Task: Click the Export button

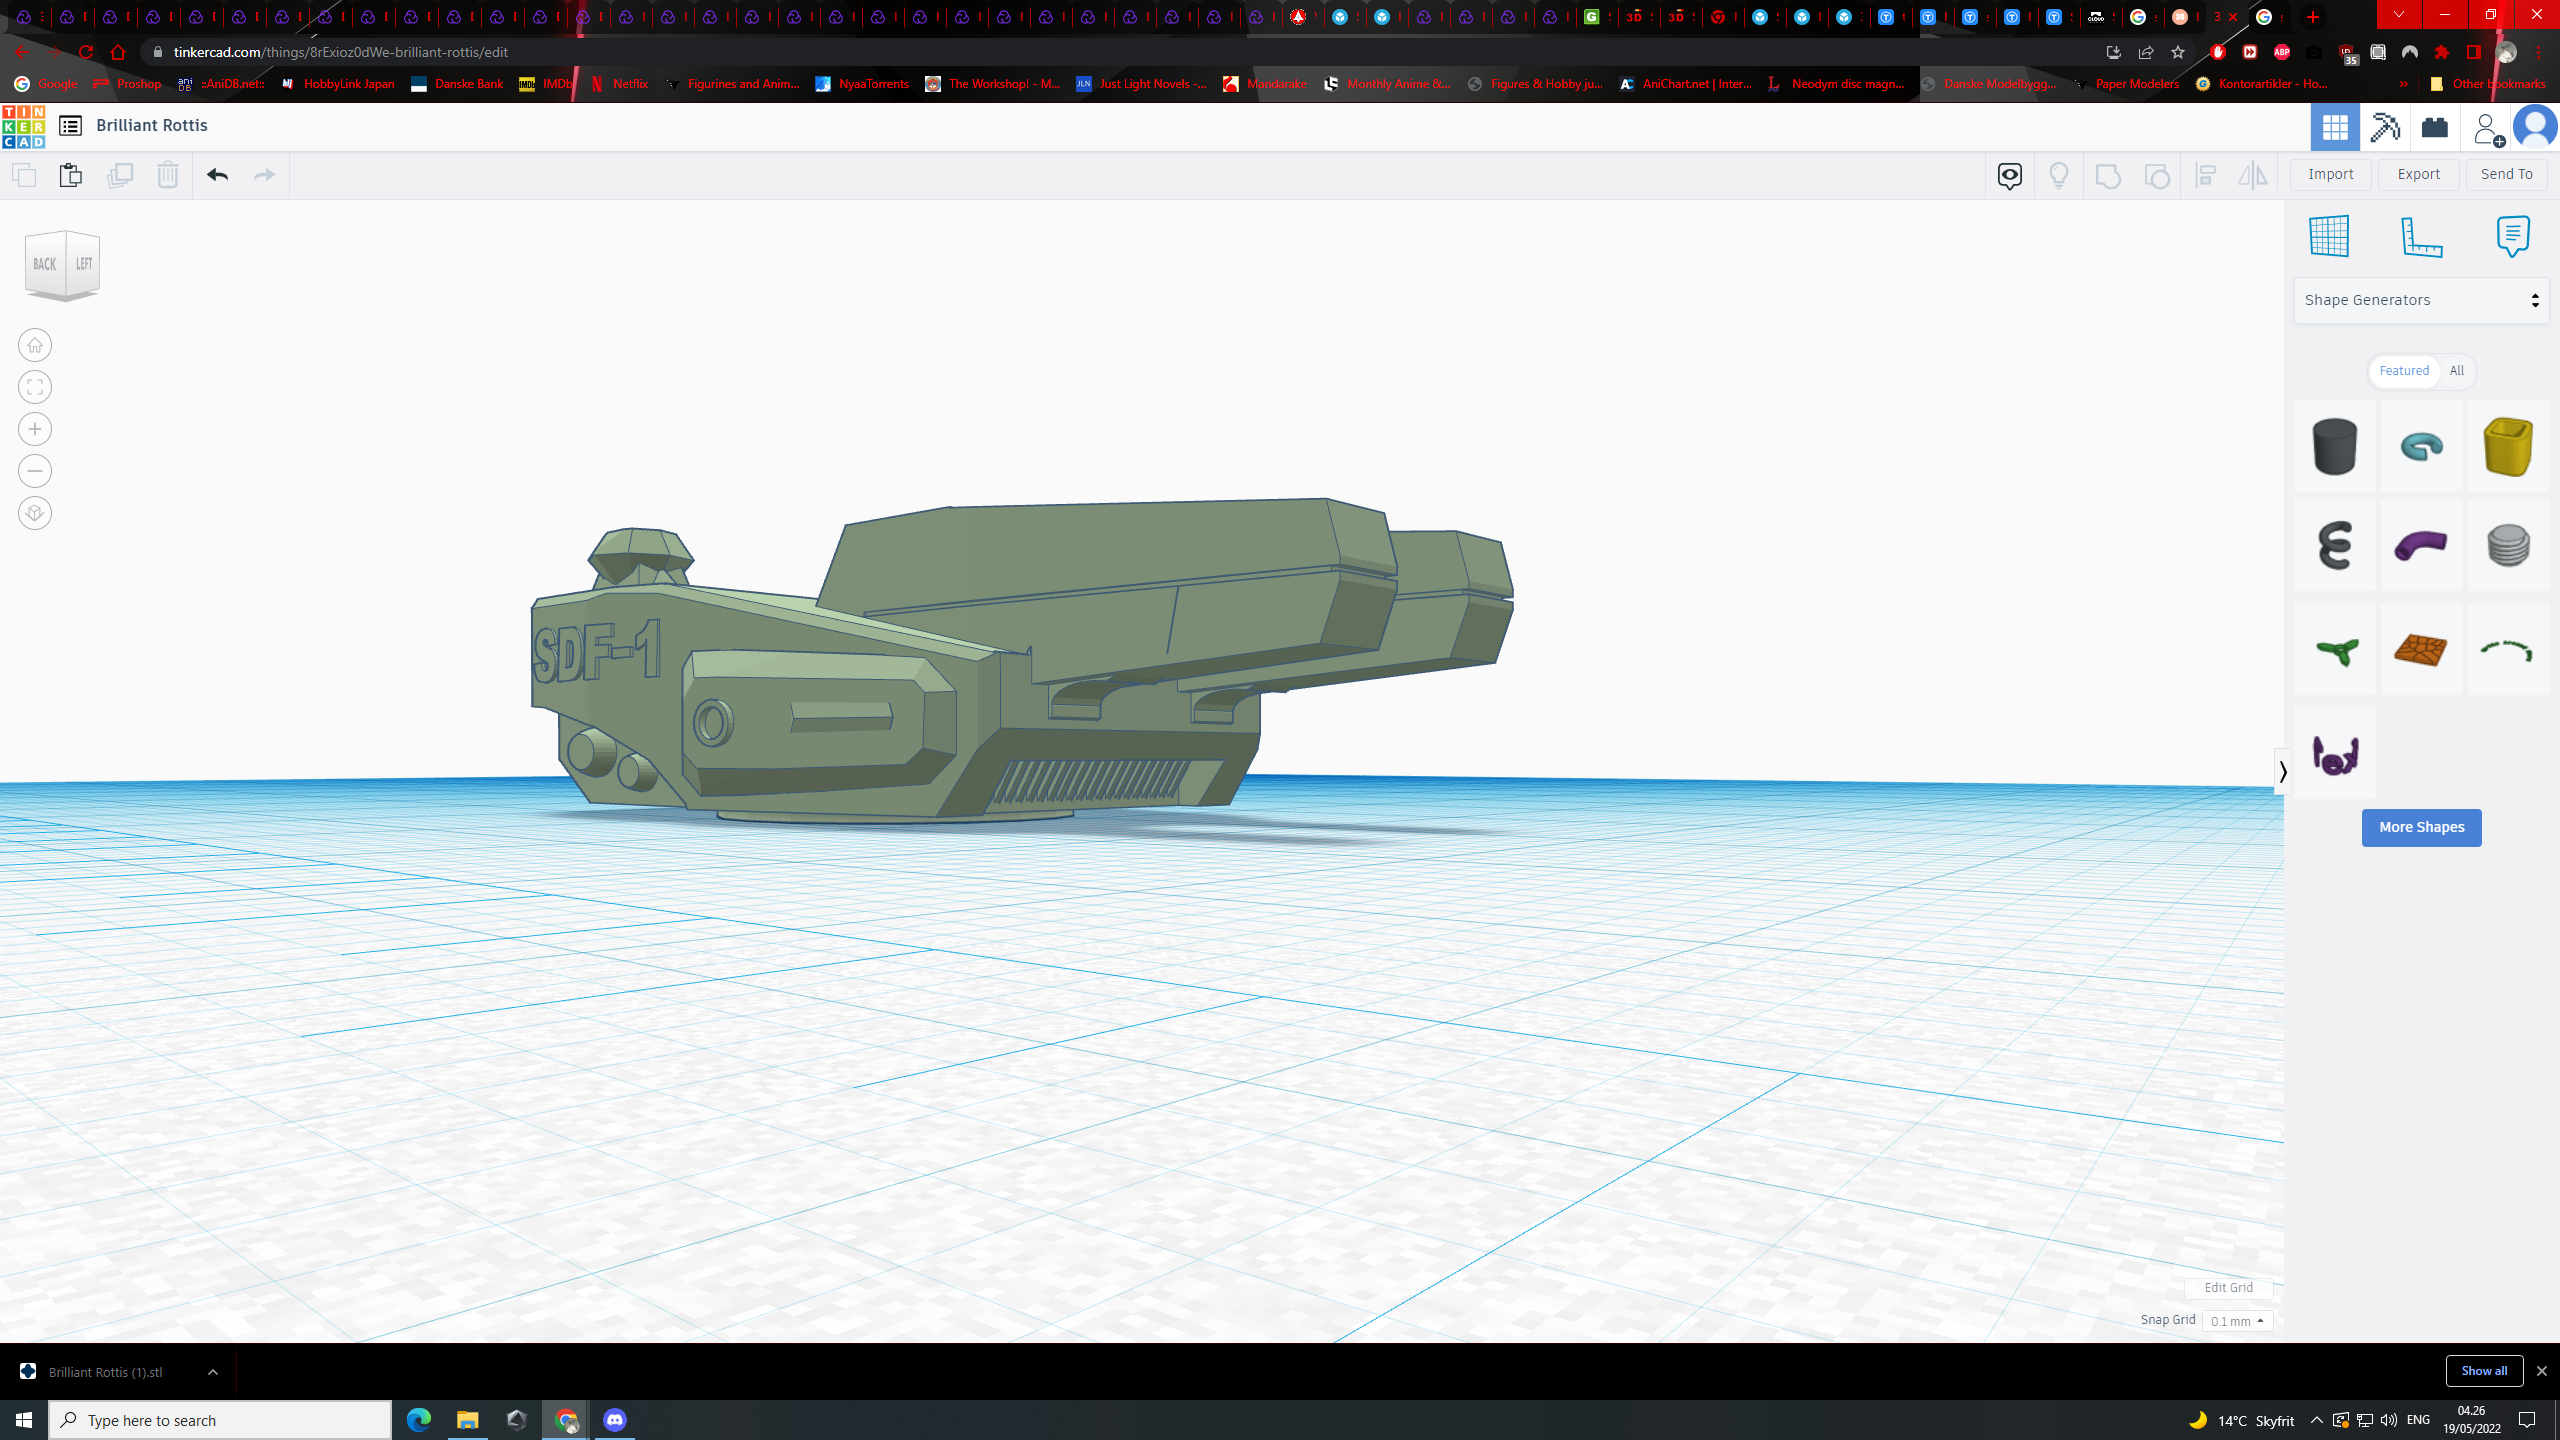Action: click(2419, 174)
